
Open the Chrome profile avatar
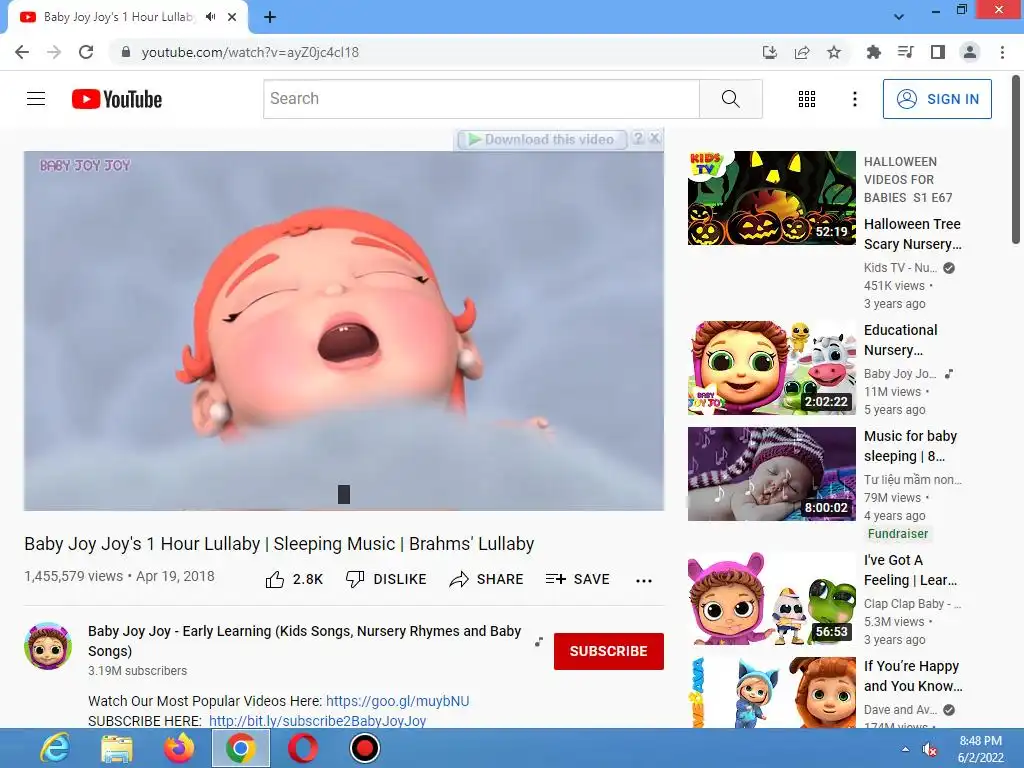(x=970, y=52)
